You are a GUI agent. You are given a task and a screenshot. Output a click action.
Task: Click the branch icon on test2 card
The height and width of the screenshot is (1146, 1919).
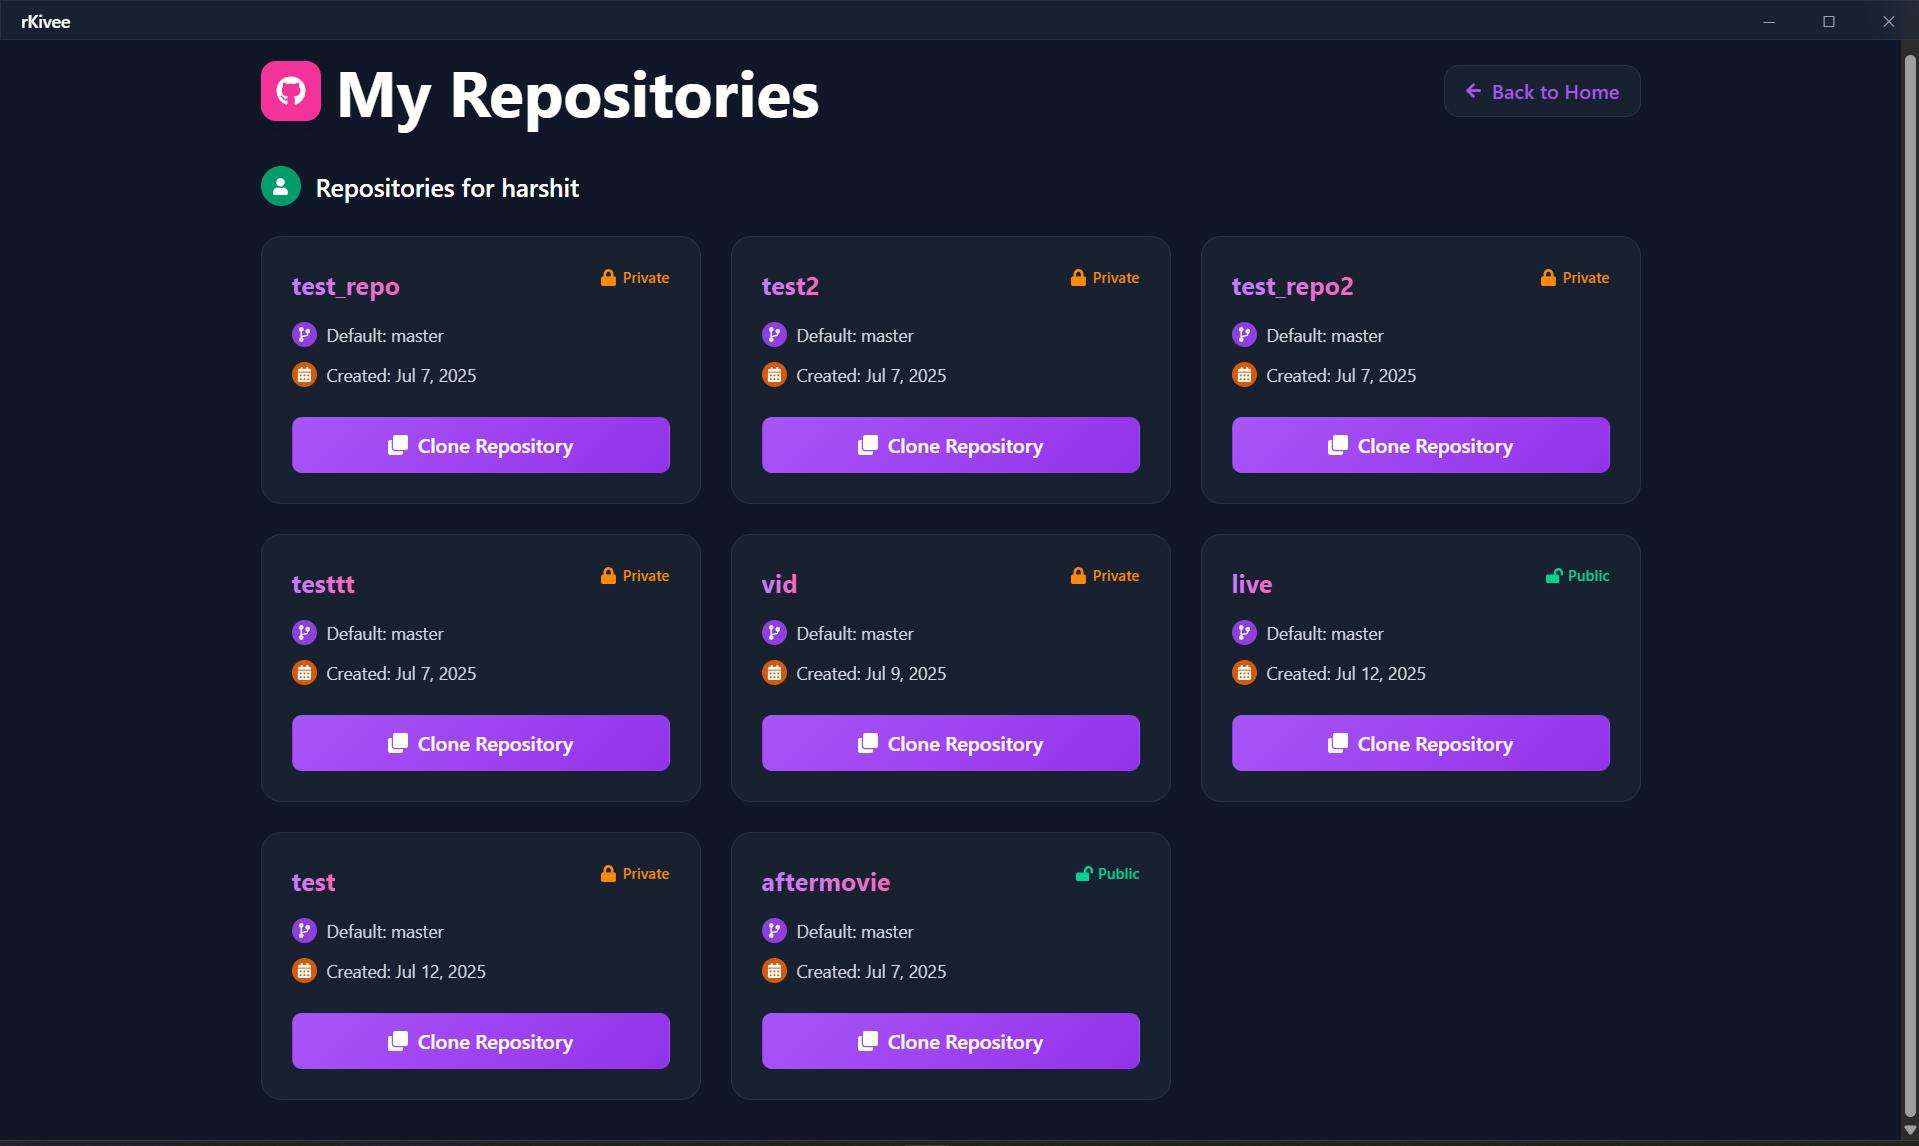pos(774,335)
